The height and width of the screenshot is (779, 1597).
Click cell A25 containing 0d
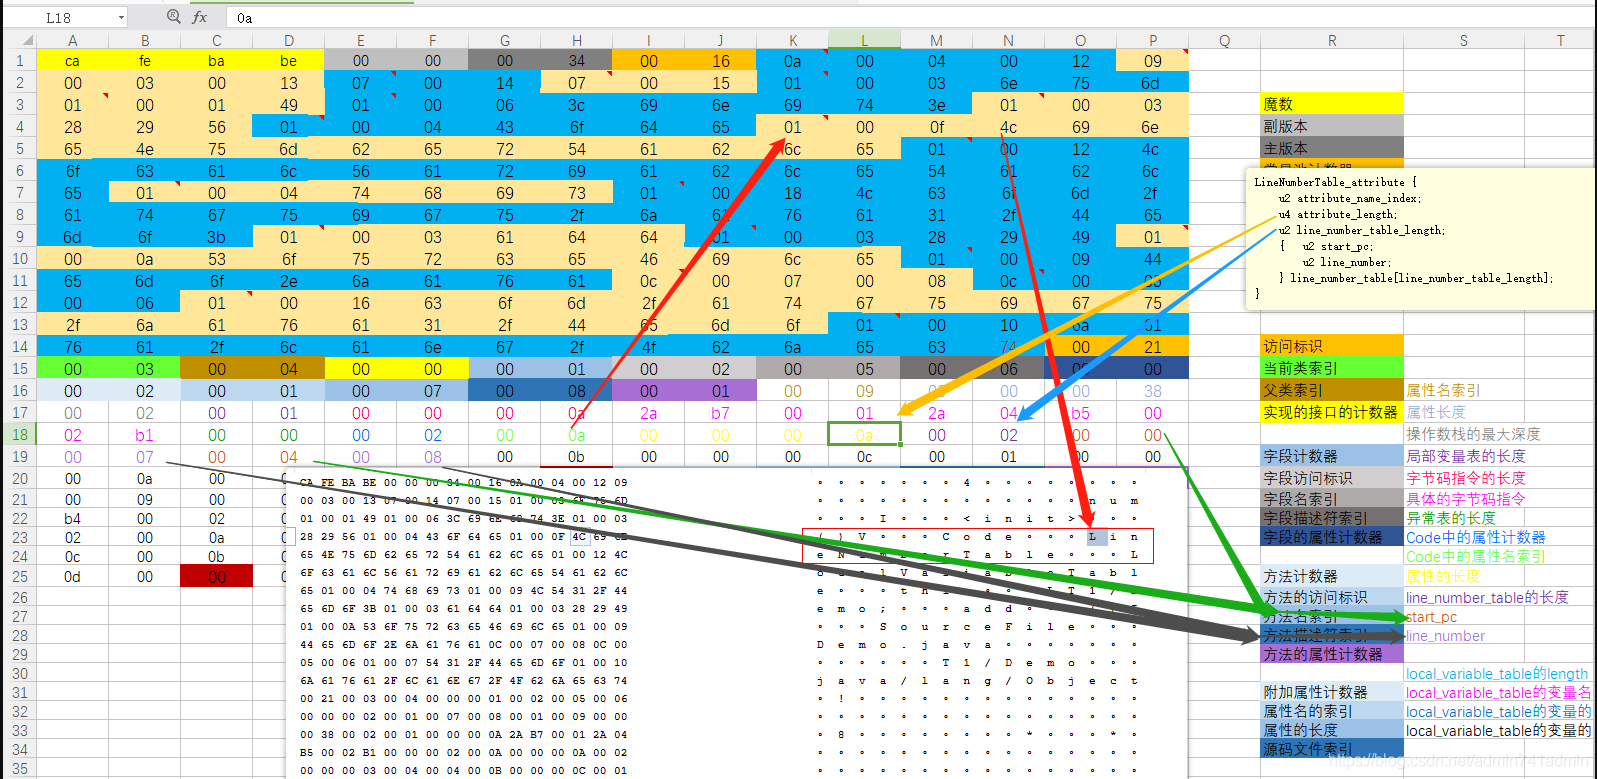point(73,577)
